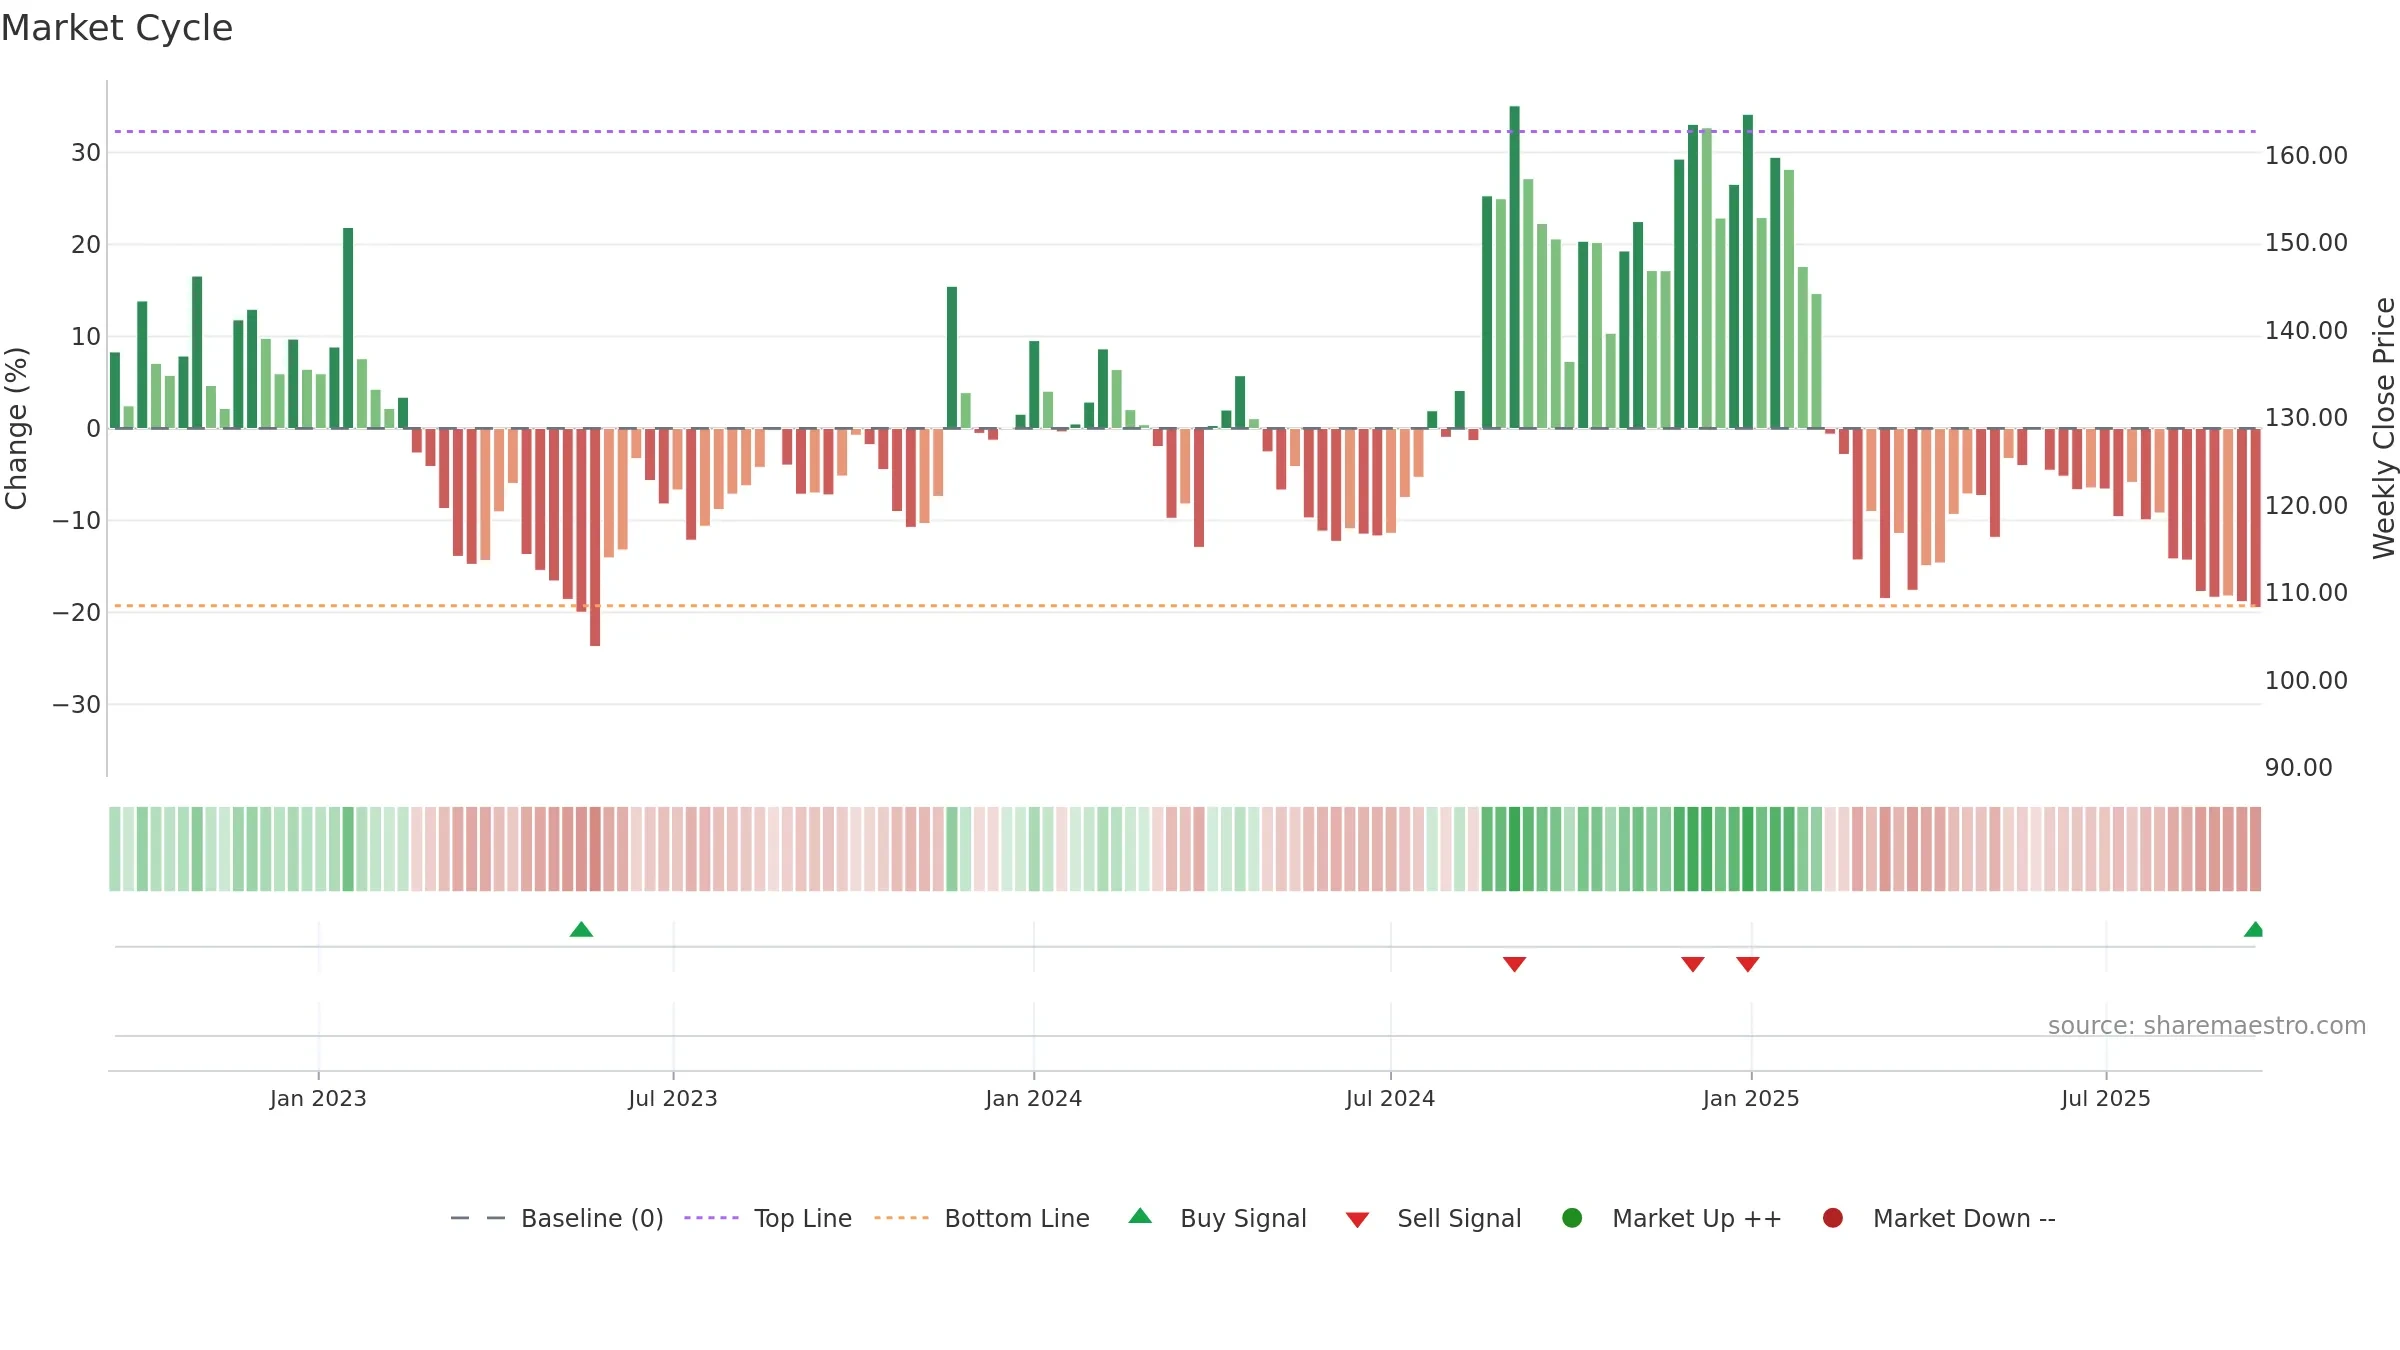Click the tallest green bar above the top line

point(1514,267)
